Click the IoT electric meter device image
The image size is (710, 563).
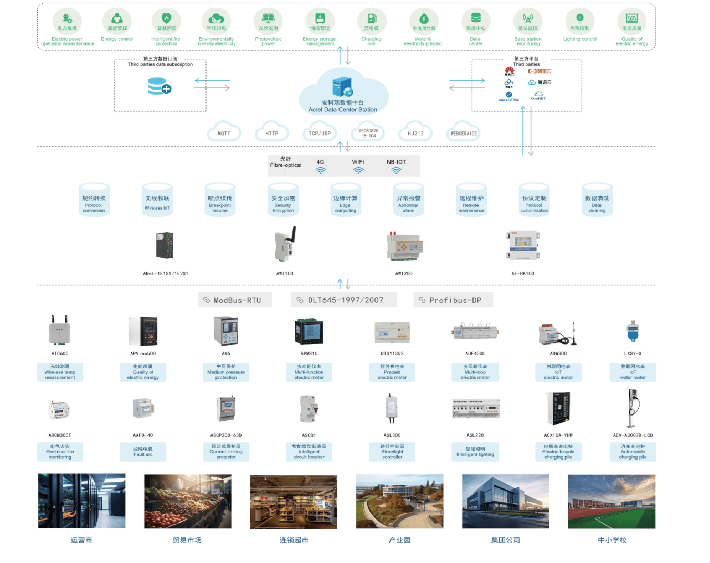click(558, 334)
